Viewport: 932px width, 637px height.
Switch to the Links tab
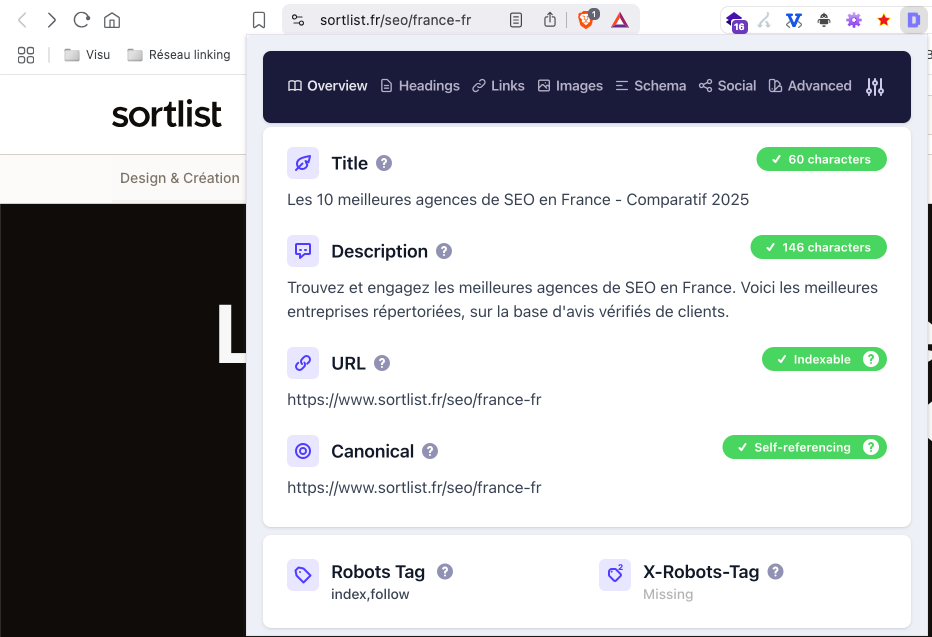498,86
